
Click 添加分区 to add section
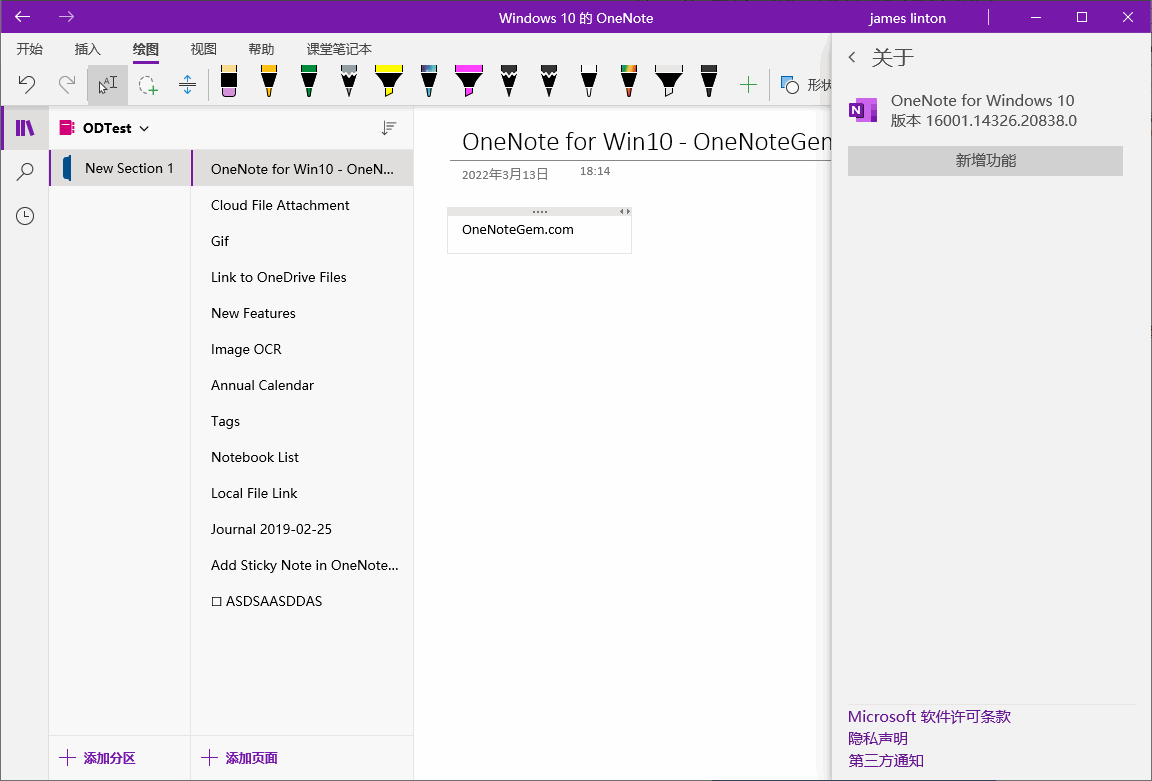(97, 758)
